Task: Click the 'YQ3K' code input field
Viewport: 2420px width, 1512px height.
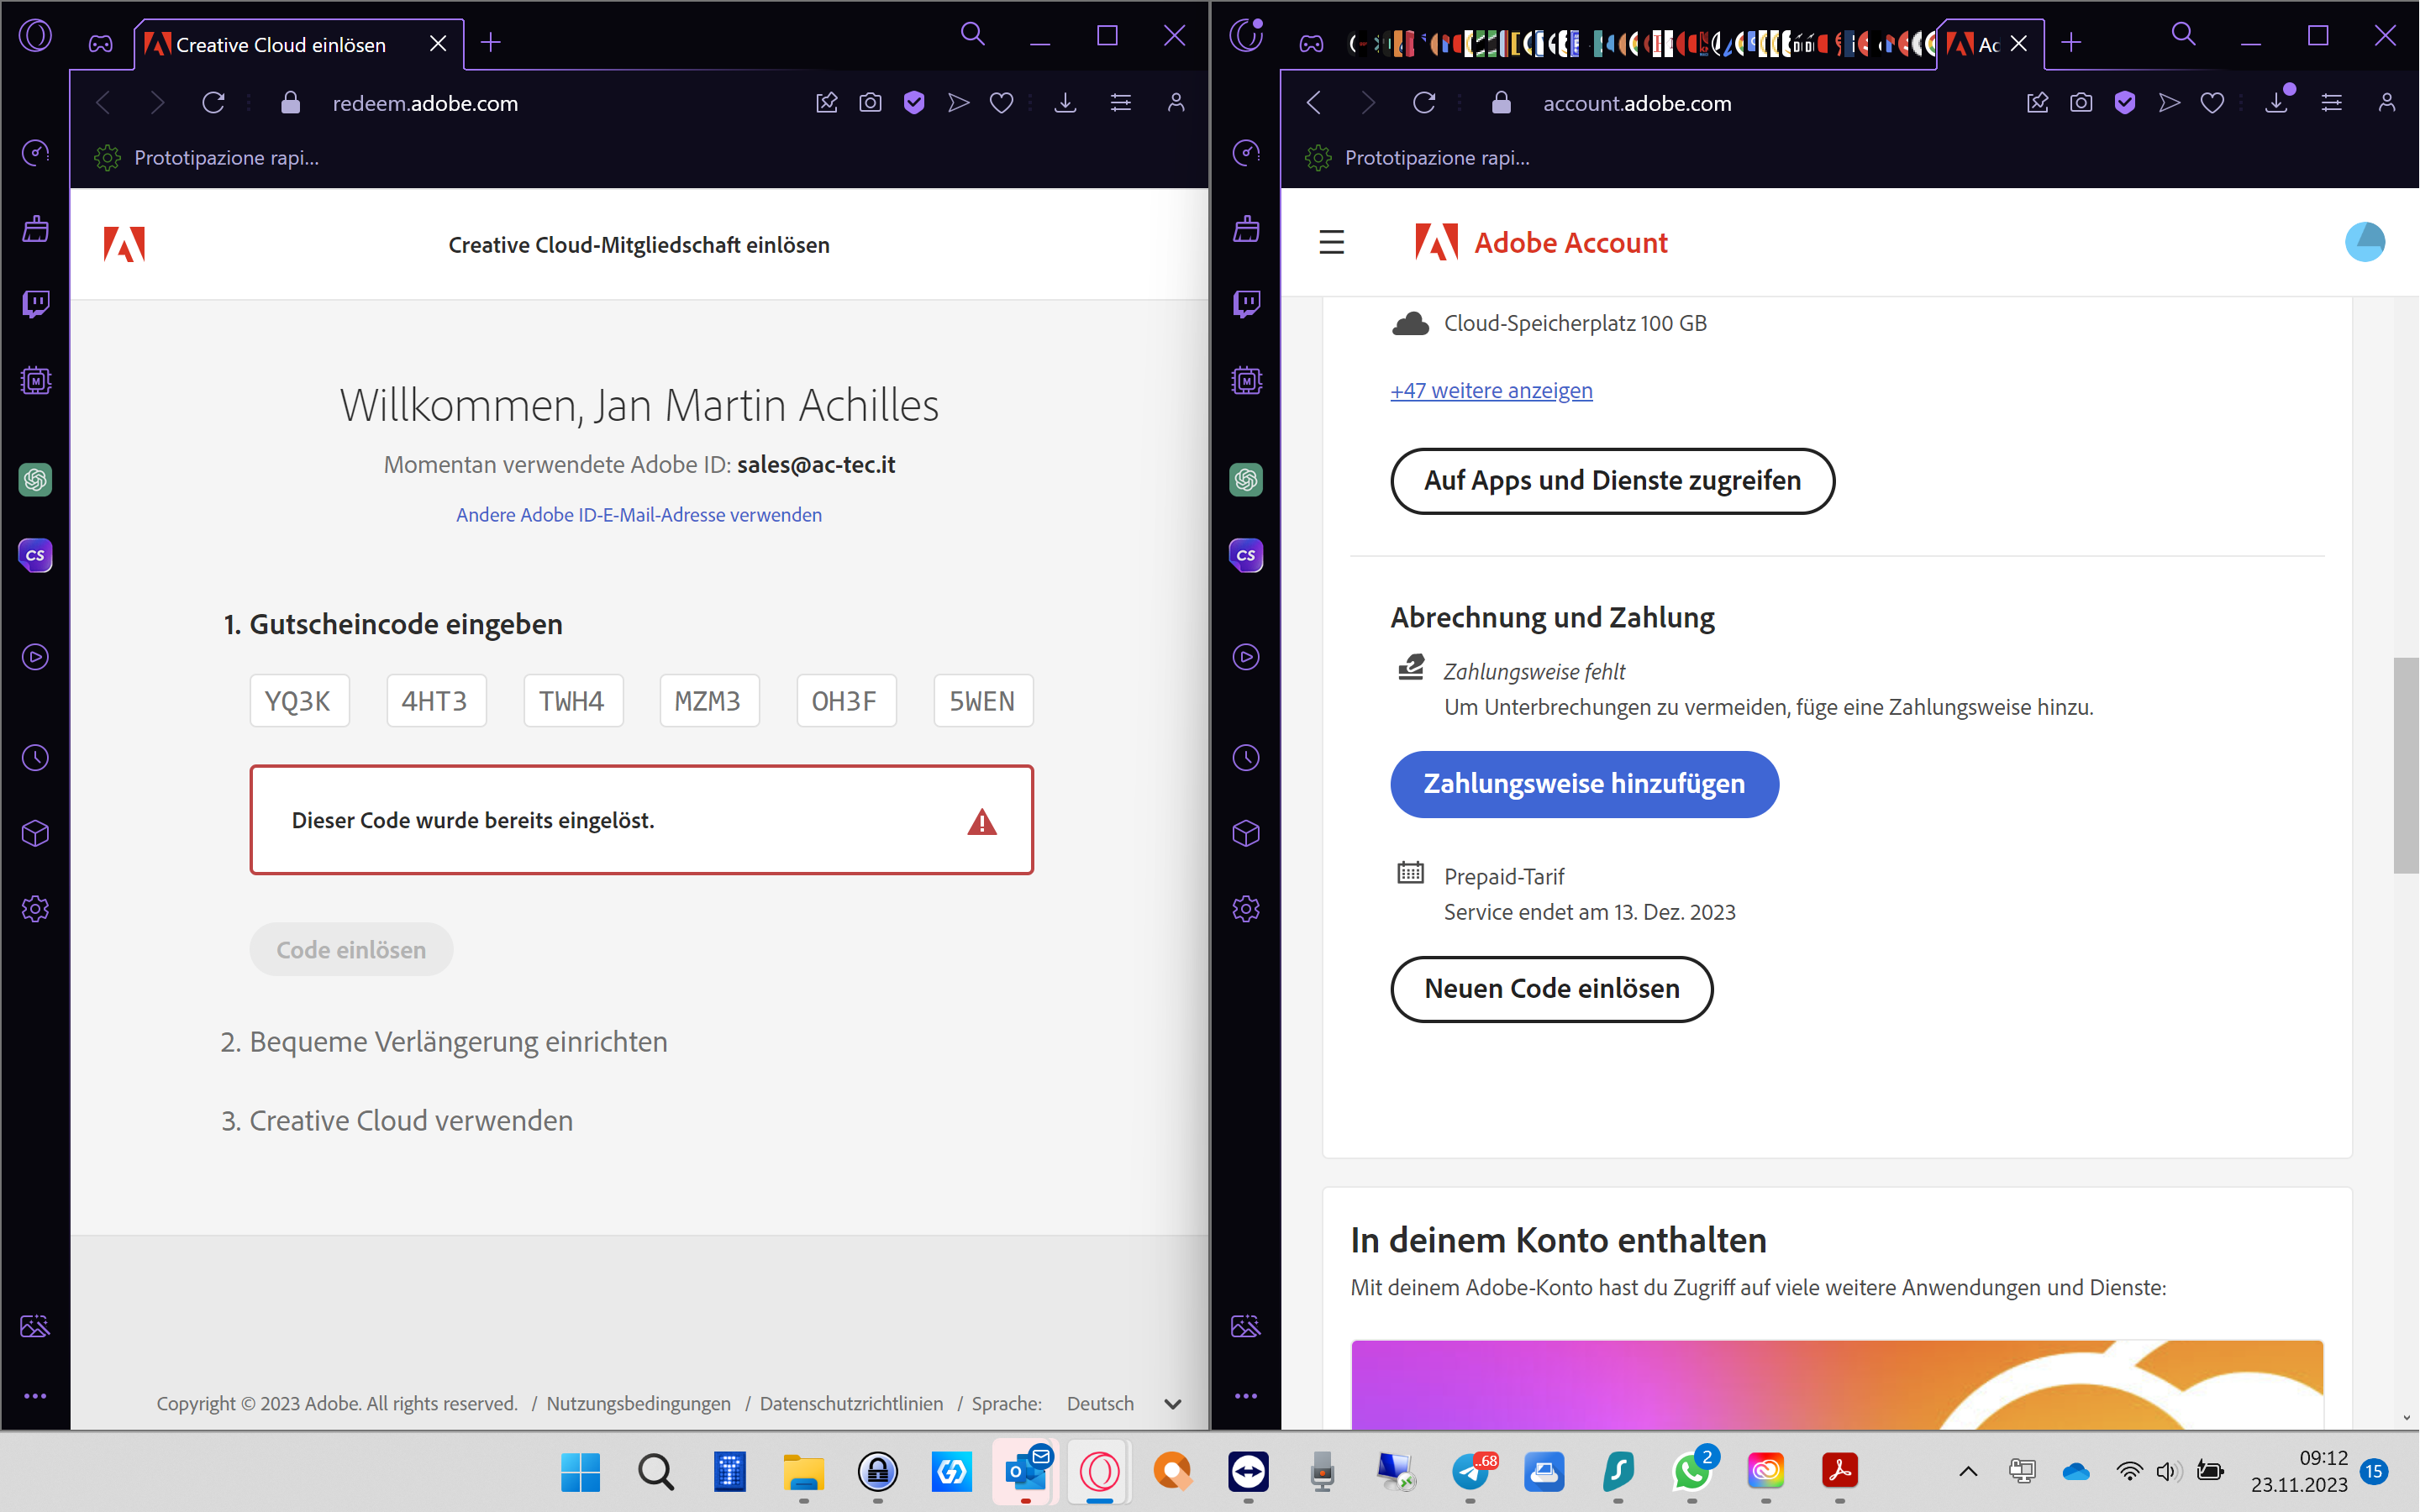Action: (x=299, y=701)
